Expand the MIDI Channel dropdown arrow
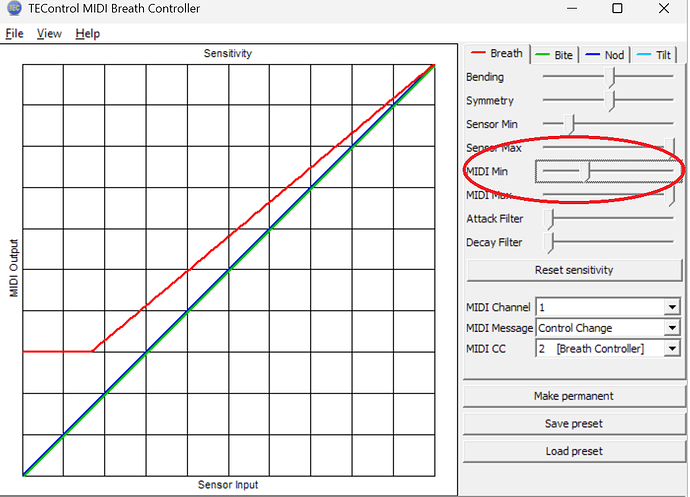The width and height of the screenshot is (690, 497). pyautogui.click(x=672, y=307)
